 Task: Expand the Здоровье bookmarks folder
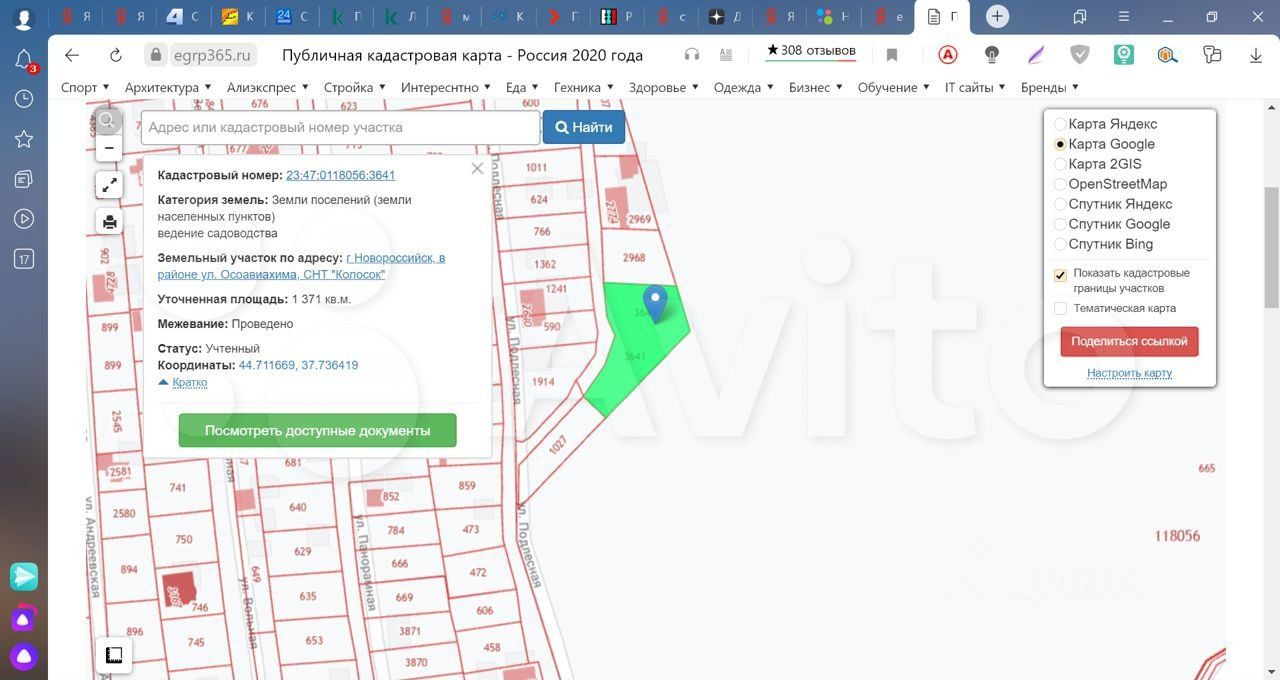pos(664,87)
